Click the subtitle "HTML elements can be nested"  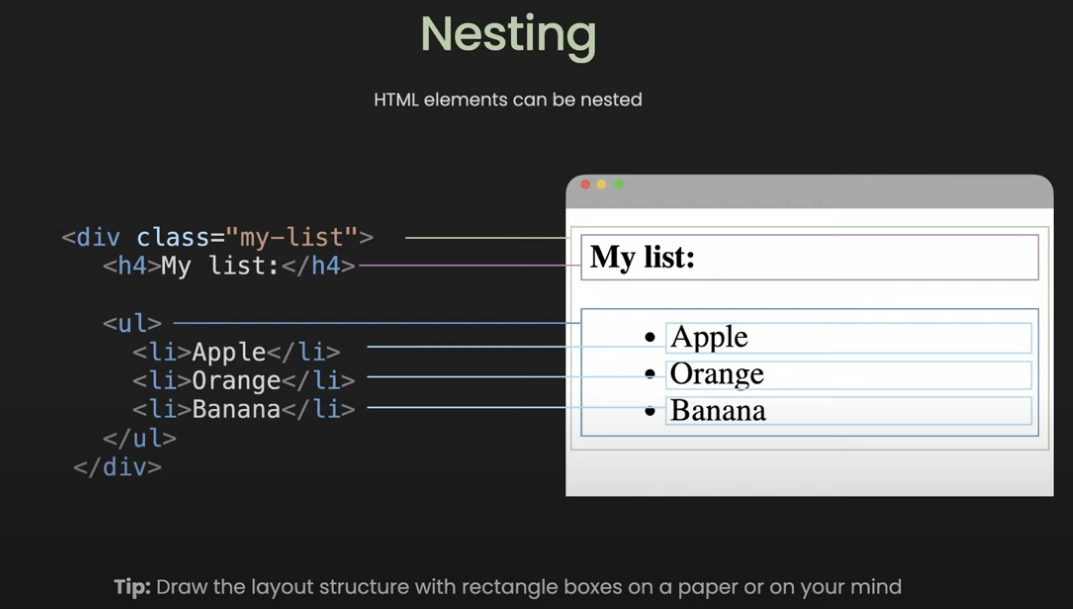508,100
